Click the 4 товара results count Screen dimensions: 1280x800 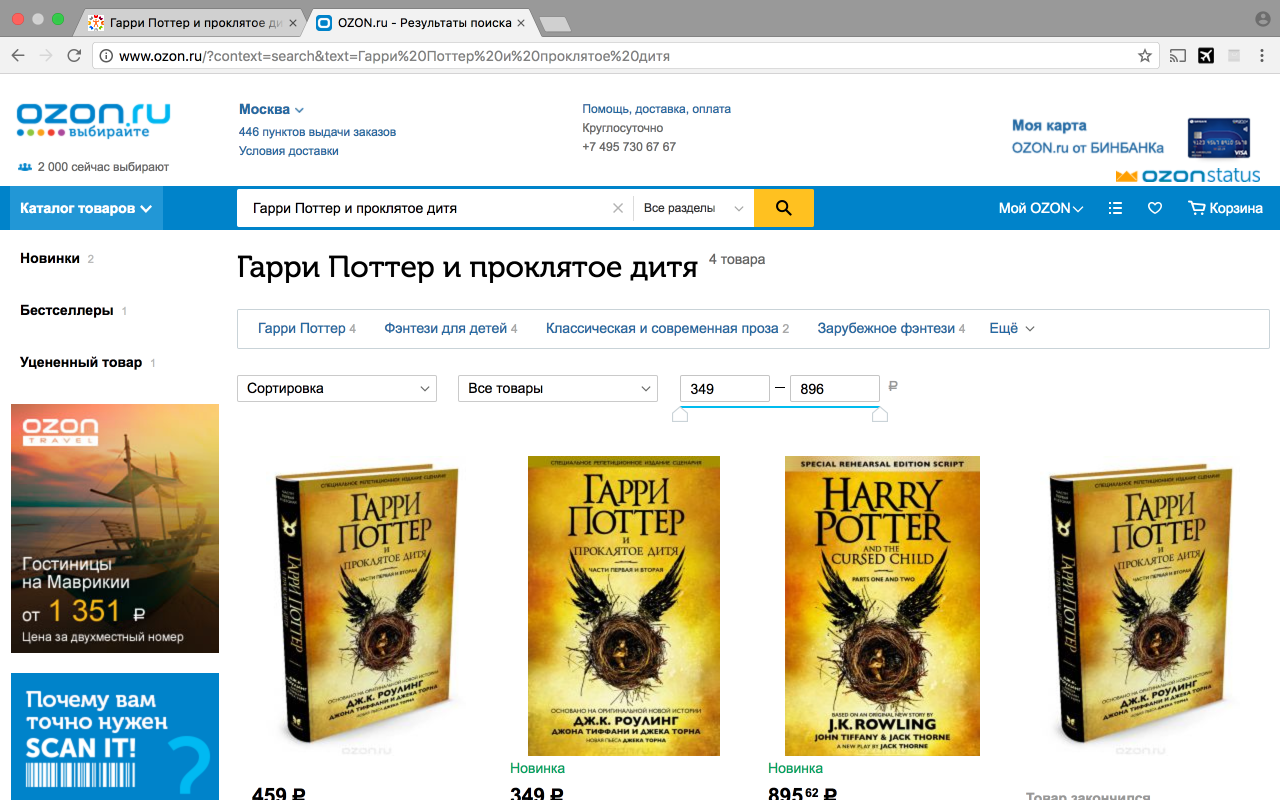[737, 259]
